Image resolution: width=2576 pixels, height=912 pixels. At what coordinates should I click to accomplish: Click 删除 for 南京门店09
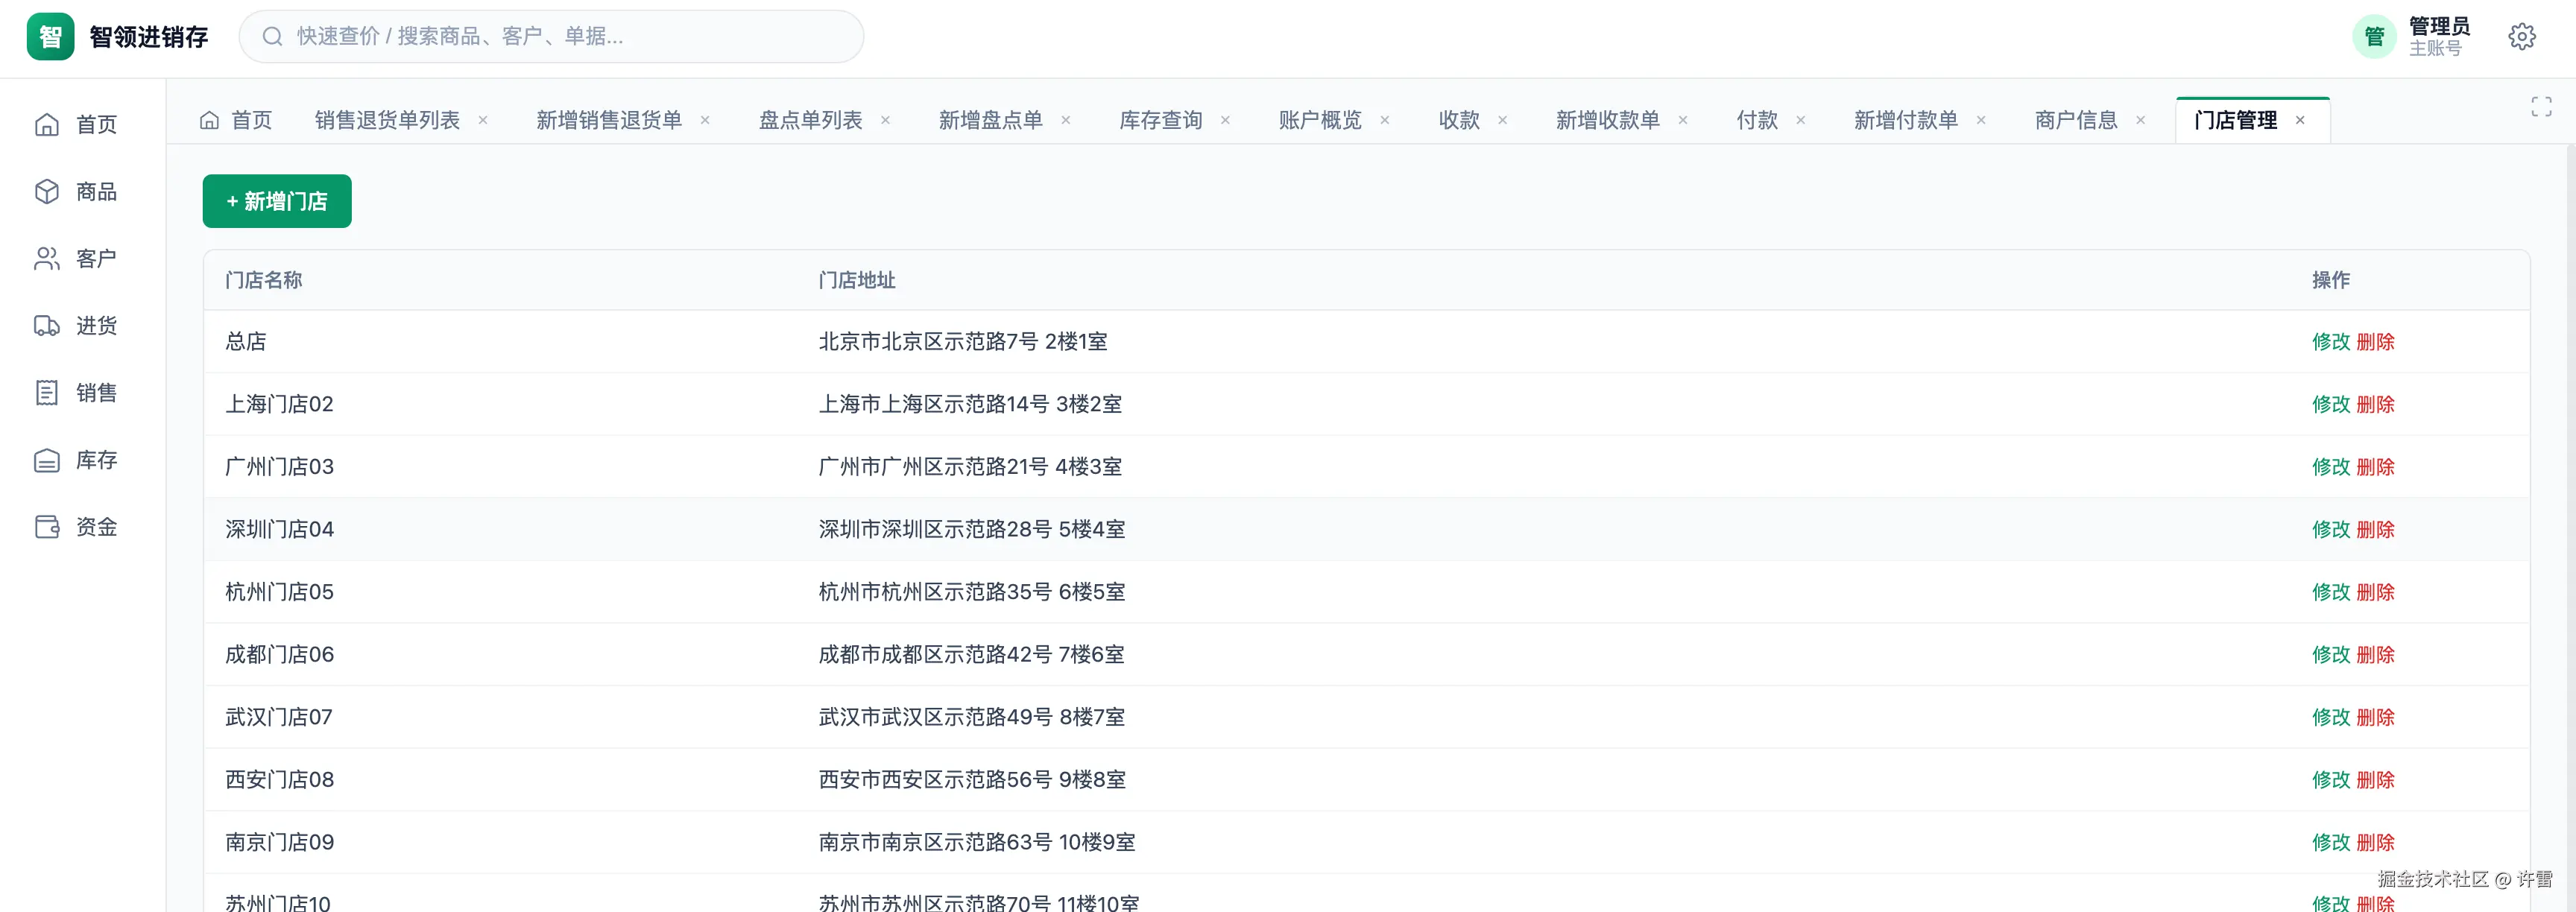[x=2375, y=842]
